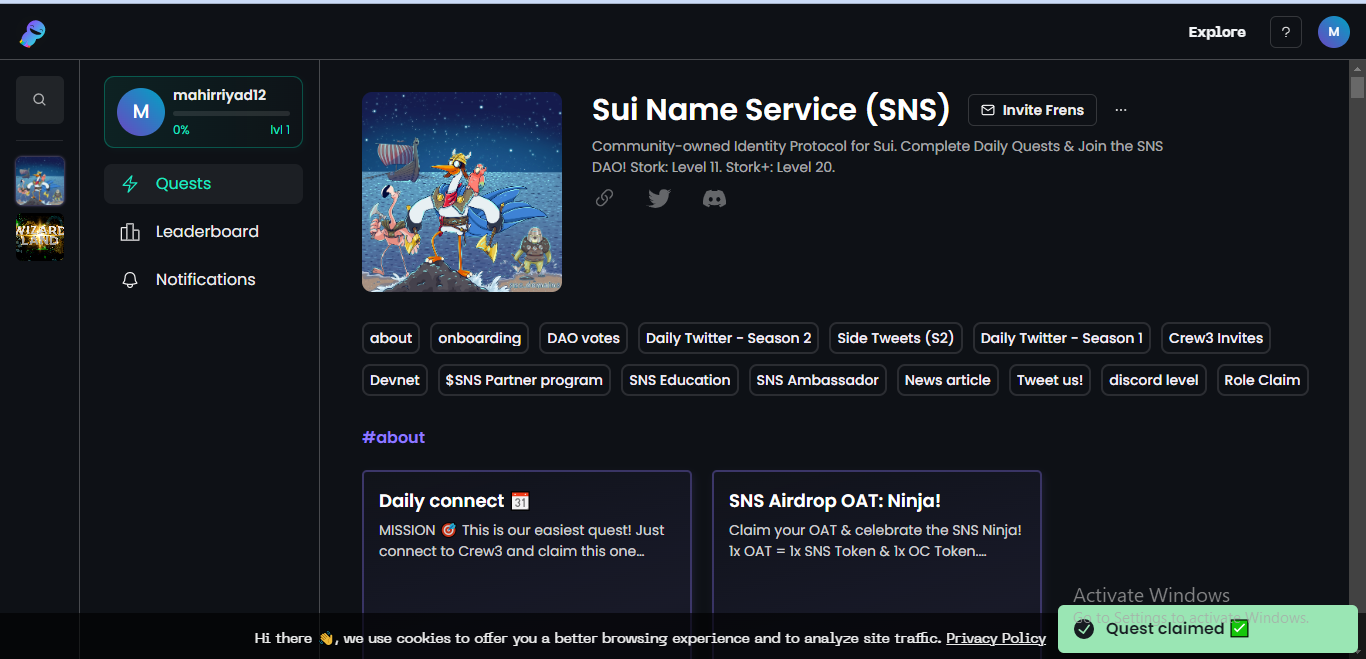This screenshot has height=659, width=1366.
Task: Select the Sui Name Service community thumbnail
Action: [40, 180]
